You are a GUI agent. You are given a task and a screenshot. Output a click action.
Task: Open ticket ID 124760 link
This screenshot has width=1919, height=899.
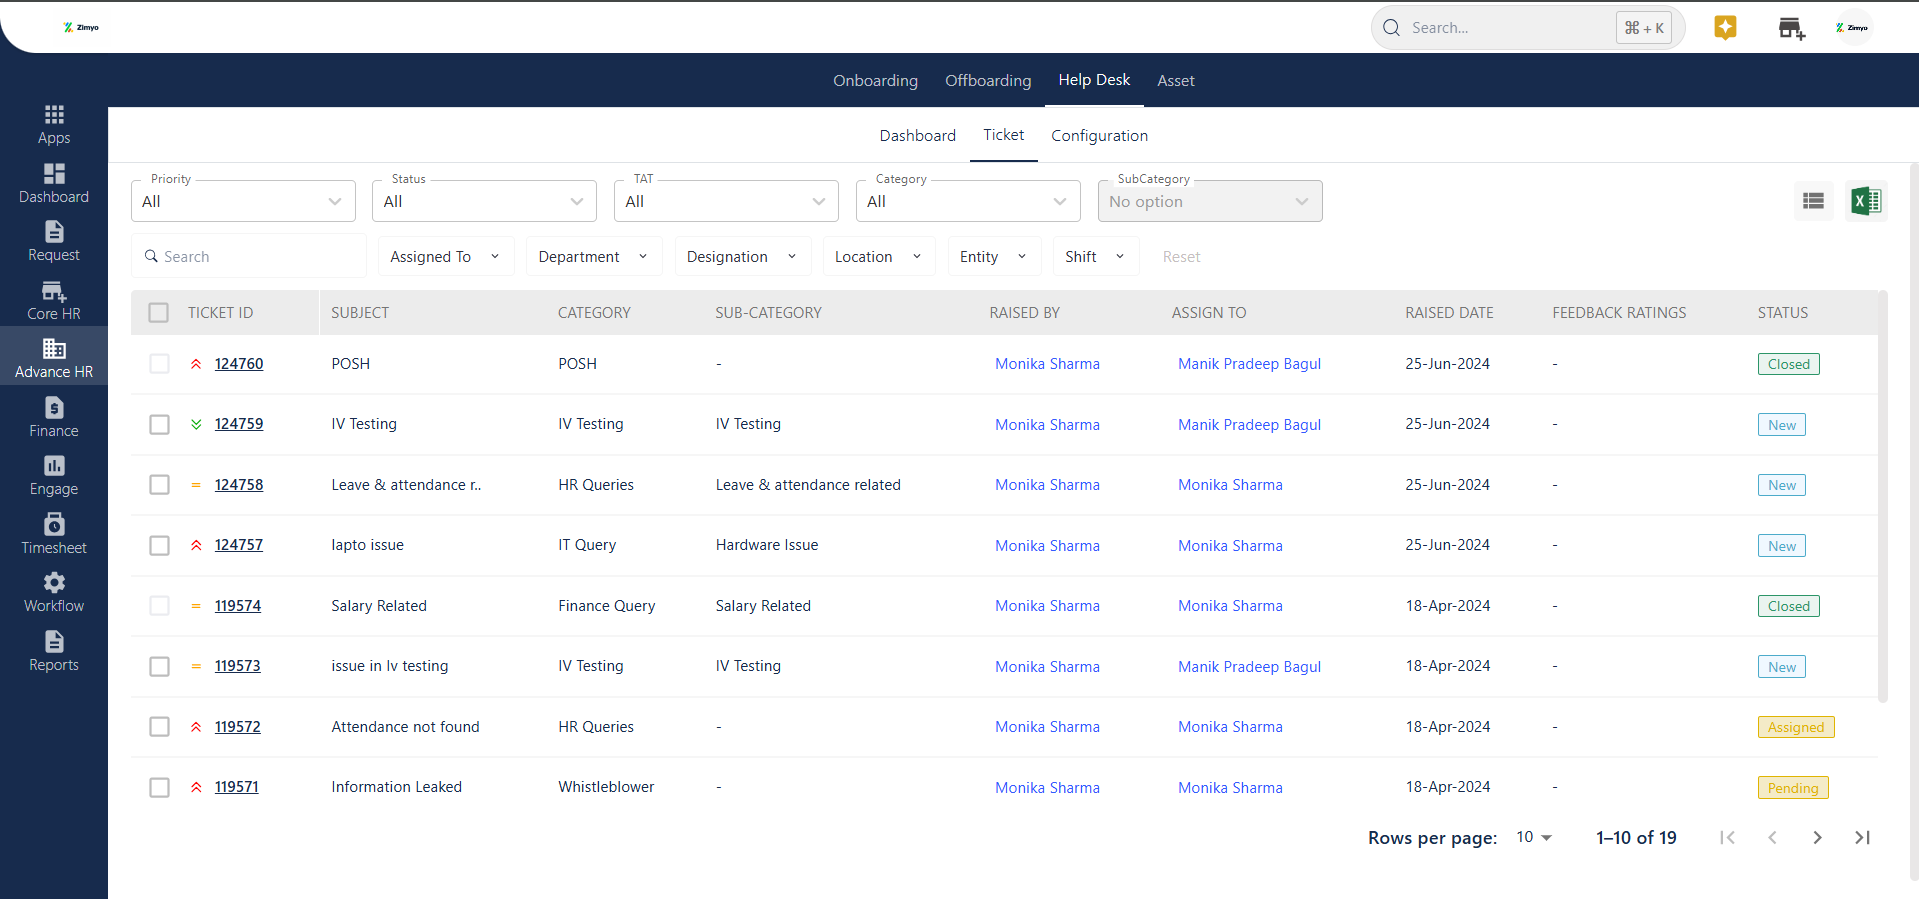[x=239, y=364]
